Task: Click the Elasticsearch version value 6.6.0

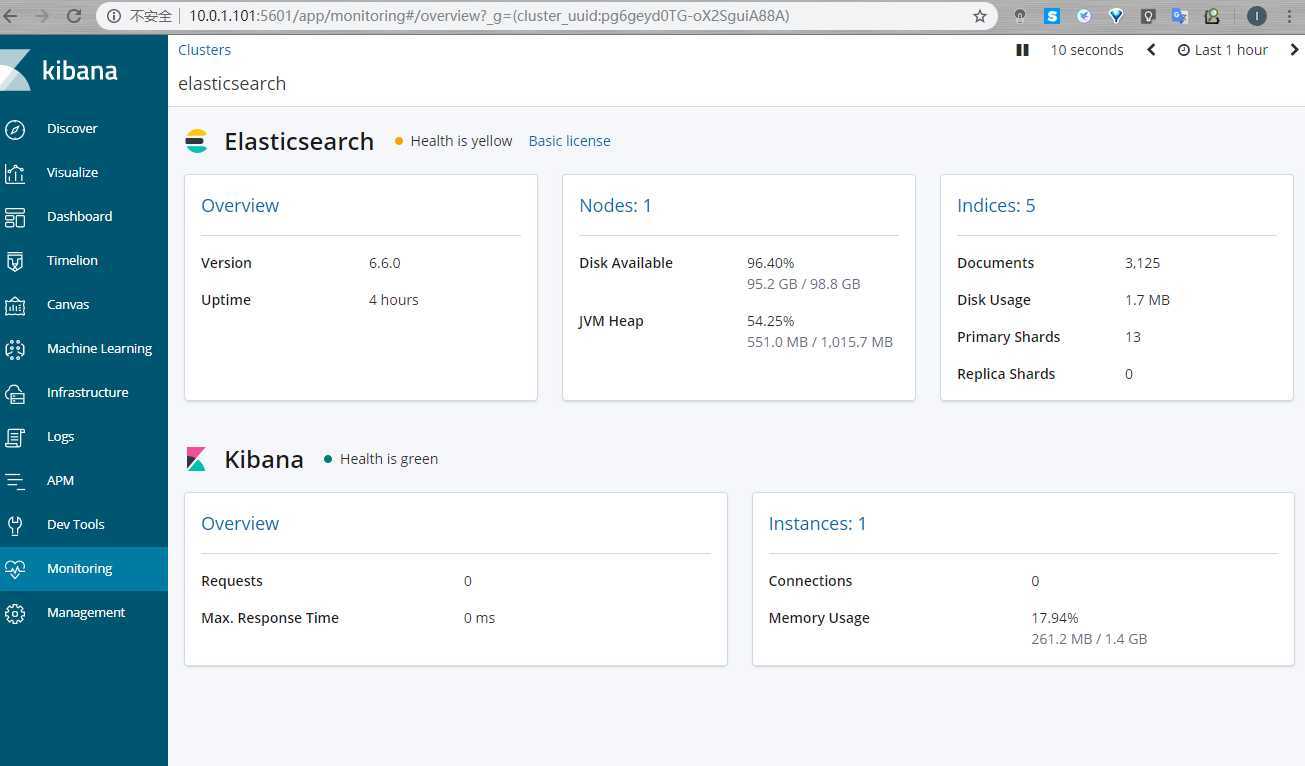Action: pos(384,263)
